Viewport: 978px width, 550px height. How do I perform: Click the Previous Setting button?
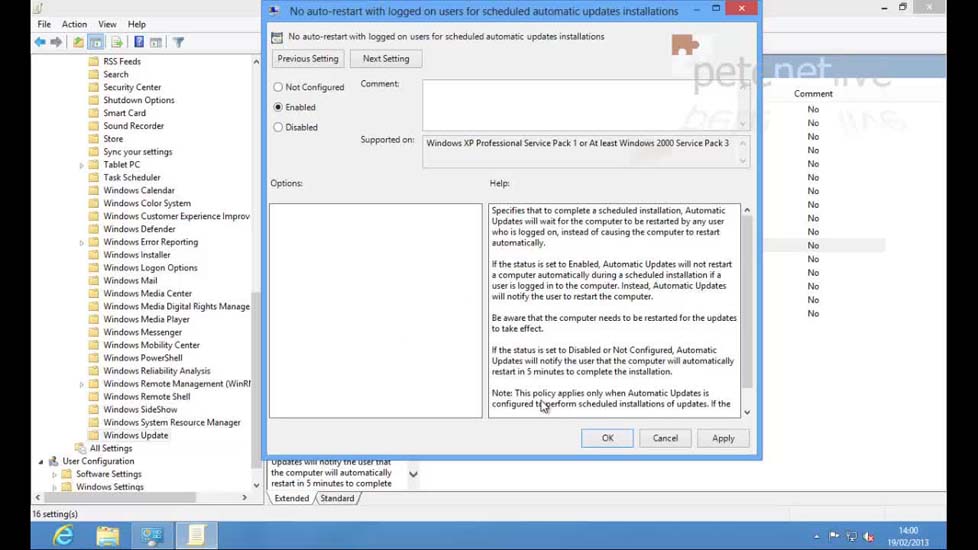[x=308, y=59]
